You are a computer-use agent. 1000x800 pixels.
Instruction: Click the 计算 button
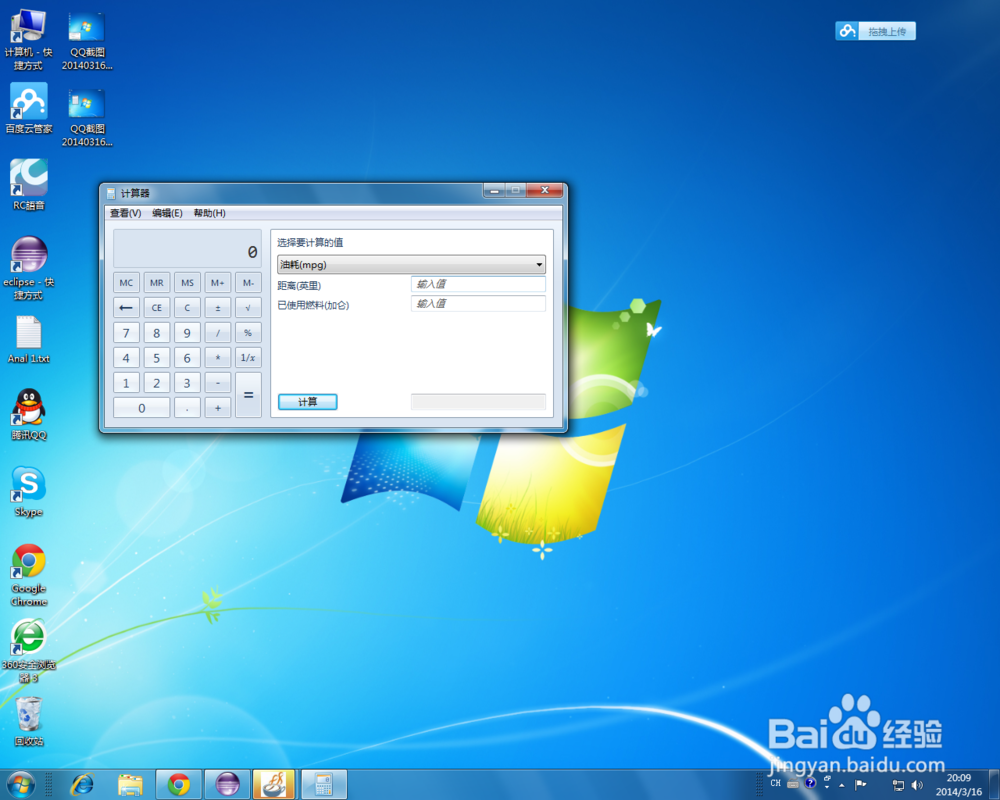pos(306,401)
